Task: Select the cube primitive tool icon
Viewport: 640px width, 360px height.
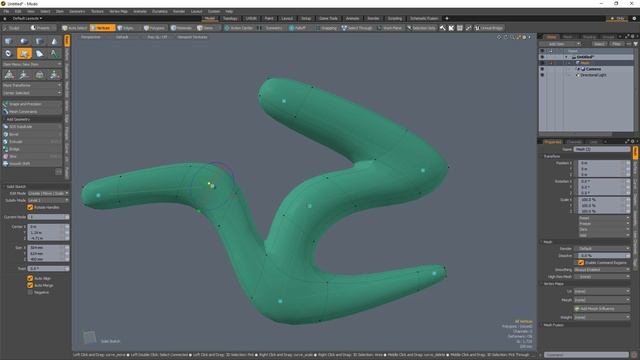Action: [x=9, y=41]
